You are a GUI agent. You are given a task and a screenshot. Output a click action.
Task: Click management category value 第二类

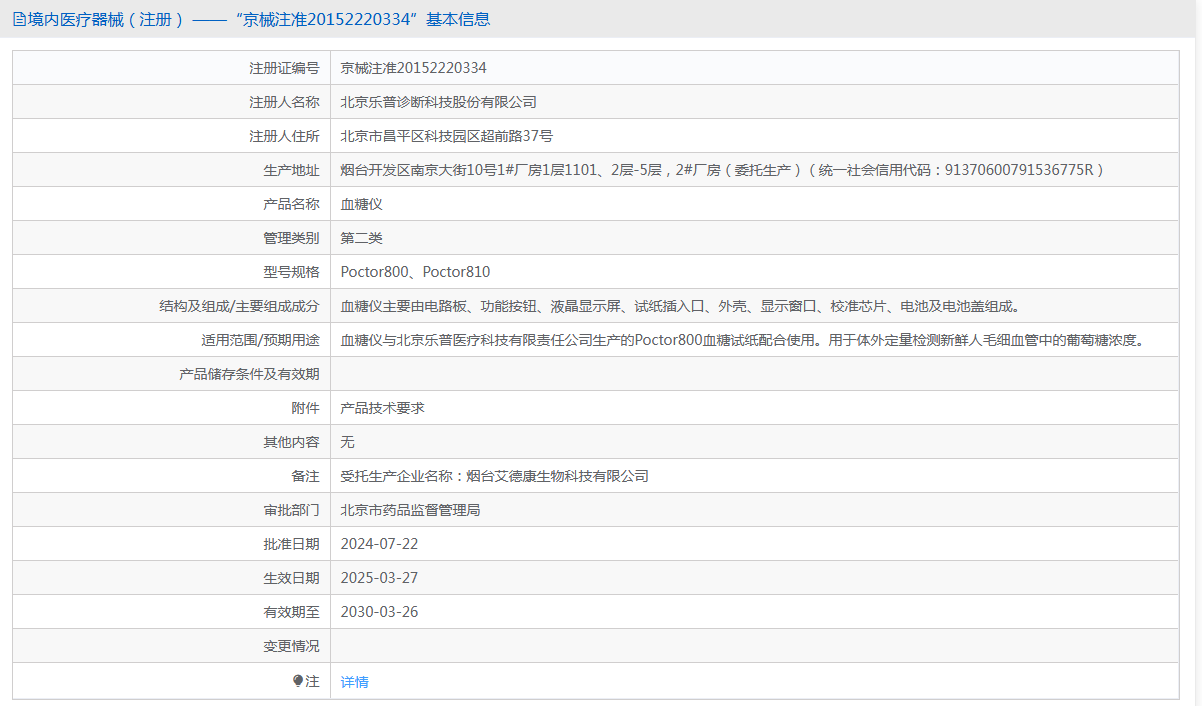click(362, 238)
